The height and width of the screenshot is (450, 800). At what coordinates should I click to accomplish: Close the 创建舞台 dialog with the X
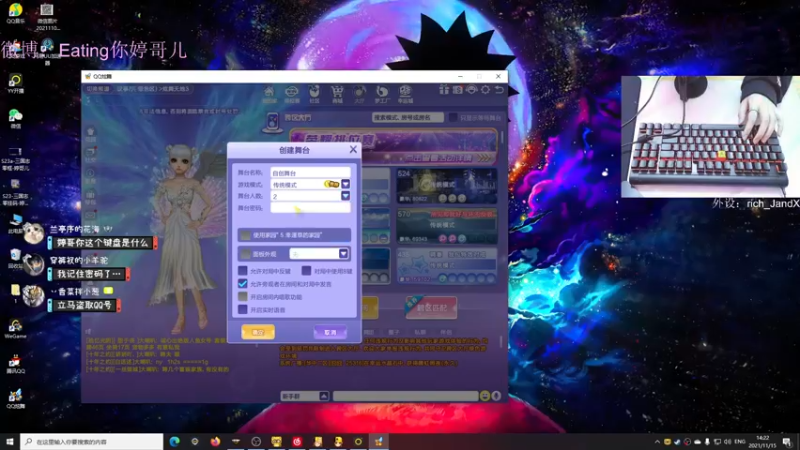click(x=353, y=149)
